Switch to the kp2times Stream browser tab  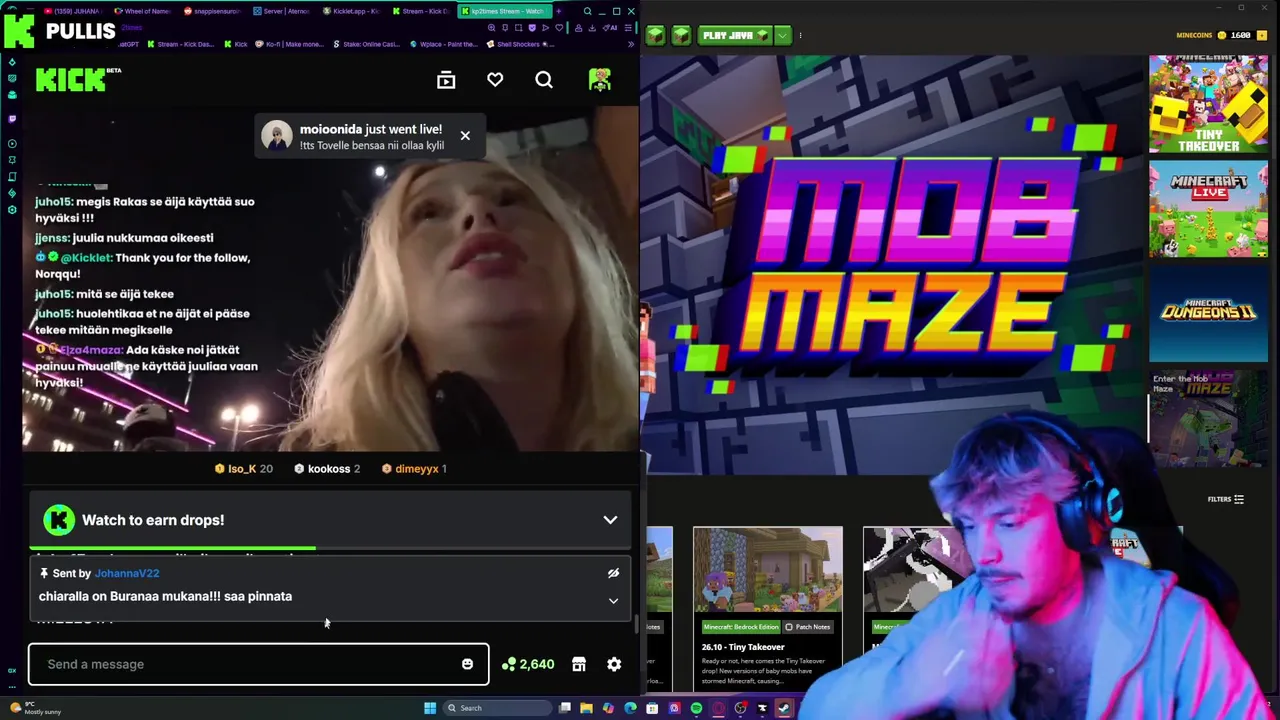(x=505, y=11)
